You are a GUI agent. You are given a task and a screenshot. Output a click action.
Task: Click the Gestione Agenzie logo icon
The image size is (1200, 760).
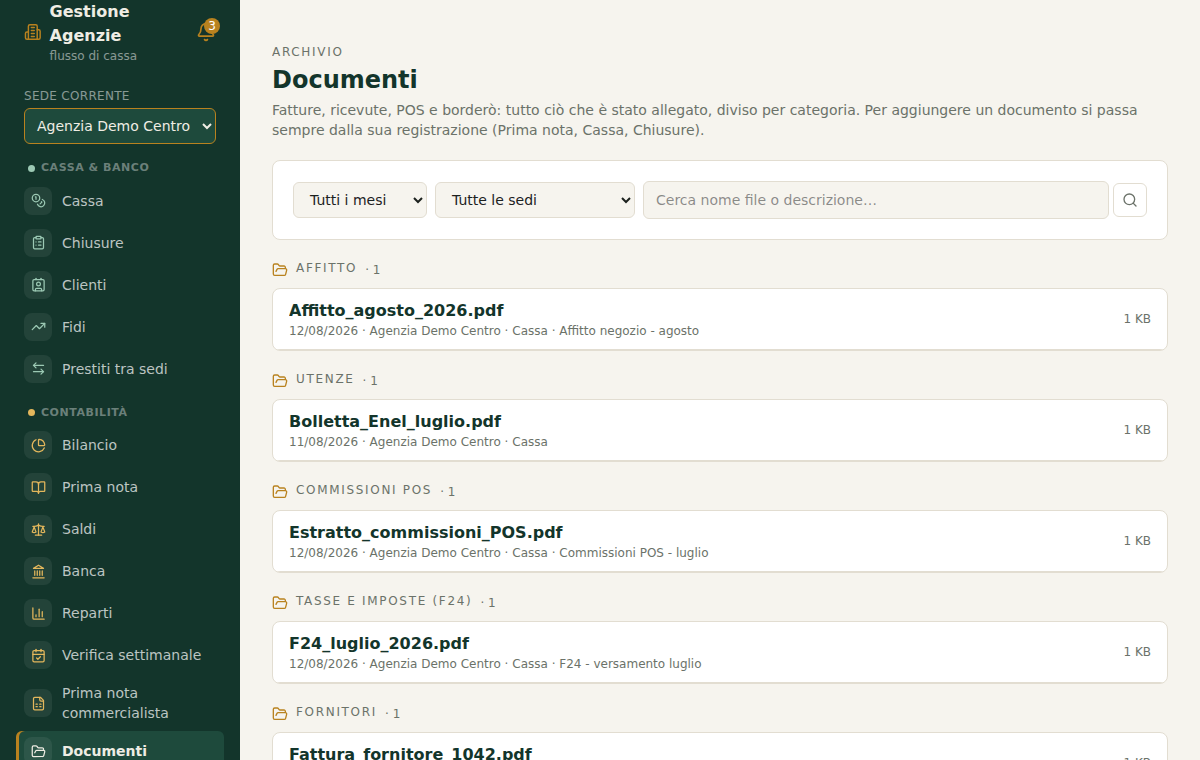(33, 32)
